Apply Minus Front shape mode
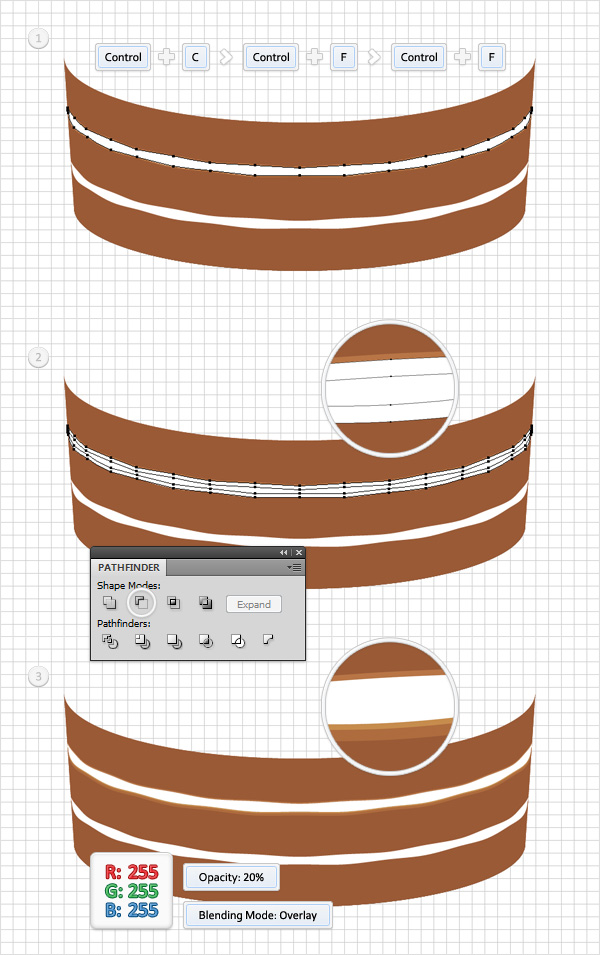The height and width of the screenshot is (955, 600). pyautogui.click(x=141, y=603)
